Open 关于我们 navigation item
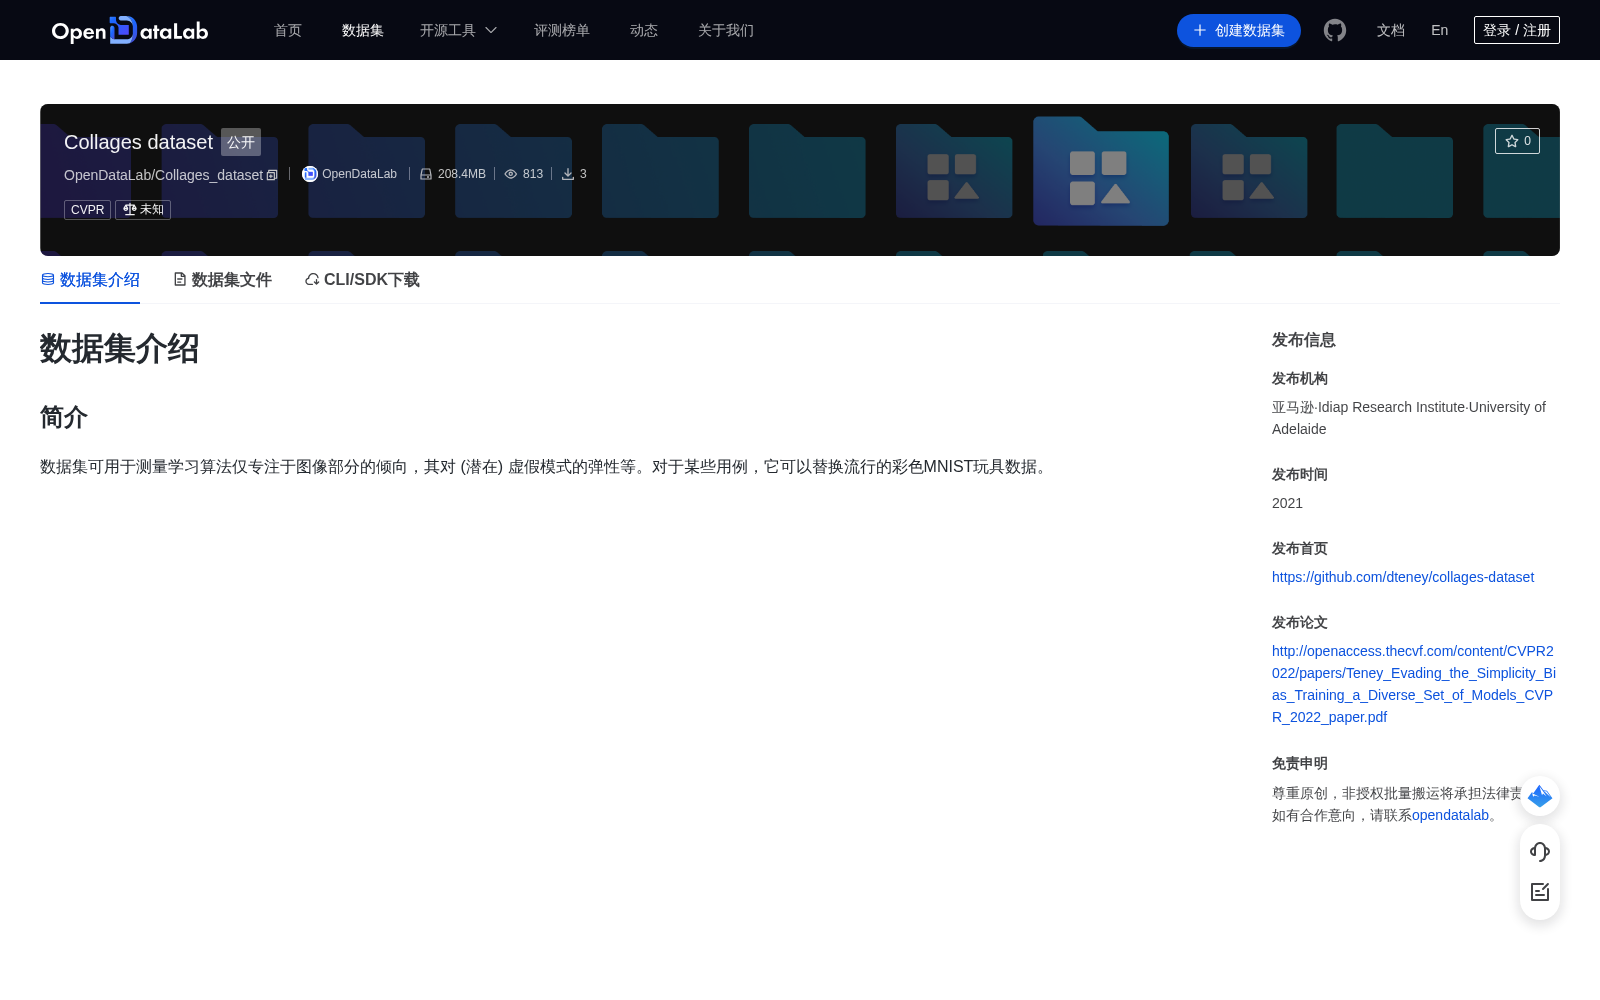1600x1000 pixels. (726, 30)
